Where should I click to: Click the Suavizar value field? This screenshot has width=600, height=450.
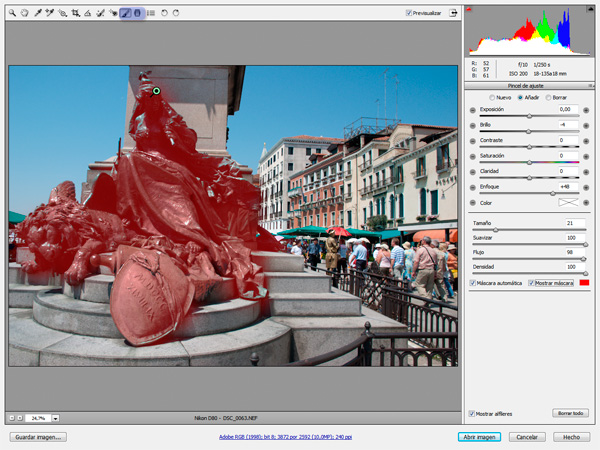[x=575, y=238]
